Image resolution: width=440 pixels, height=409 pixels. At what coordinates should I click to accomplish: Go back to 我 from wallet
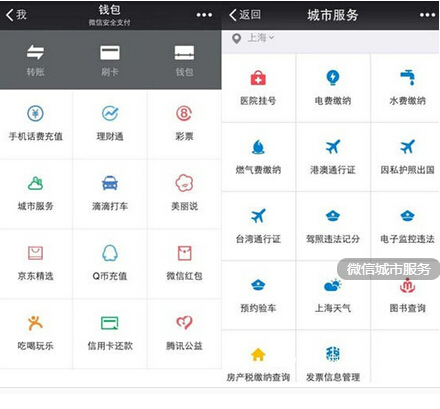tap(16, 14)
